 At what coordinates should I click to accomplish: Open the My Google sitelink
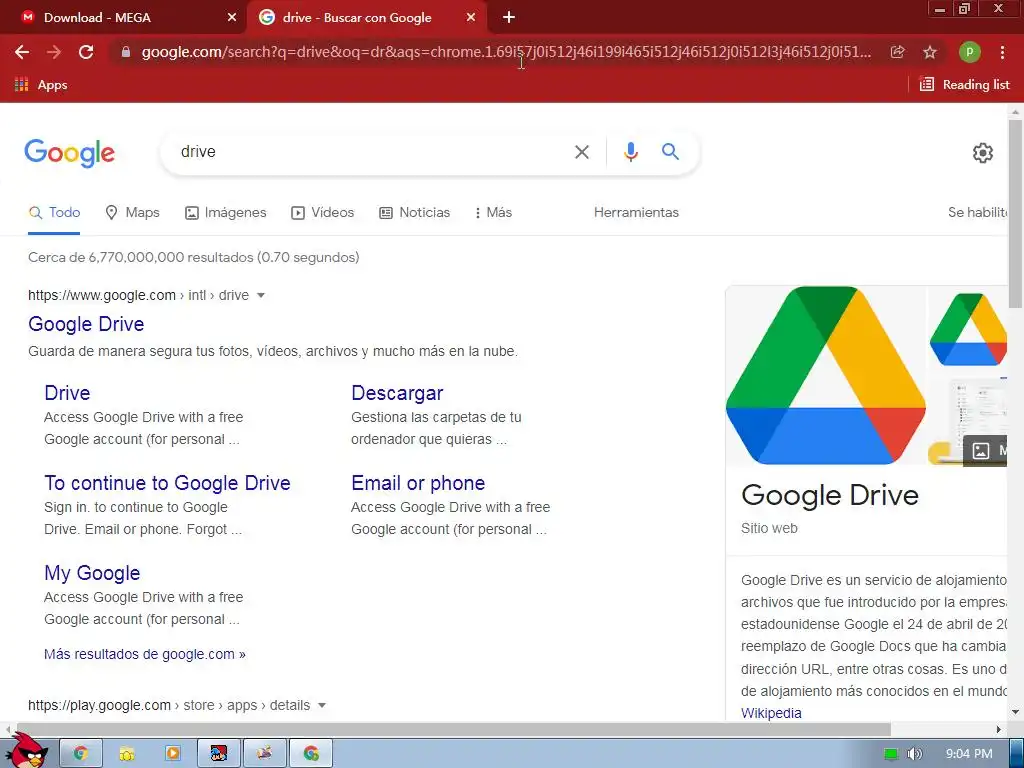[92, 573]
